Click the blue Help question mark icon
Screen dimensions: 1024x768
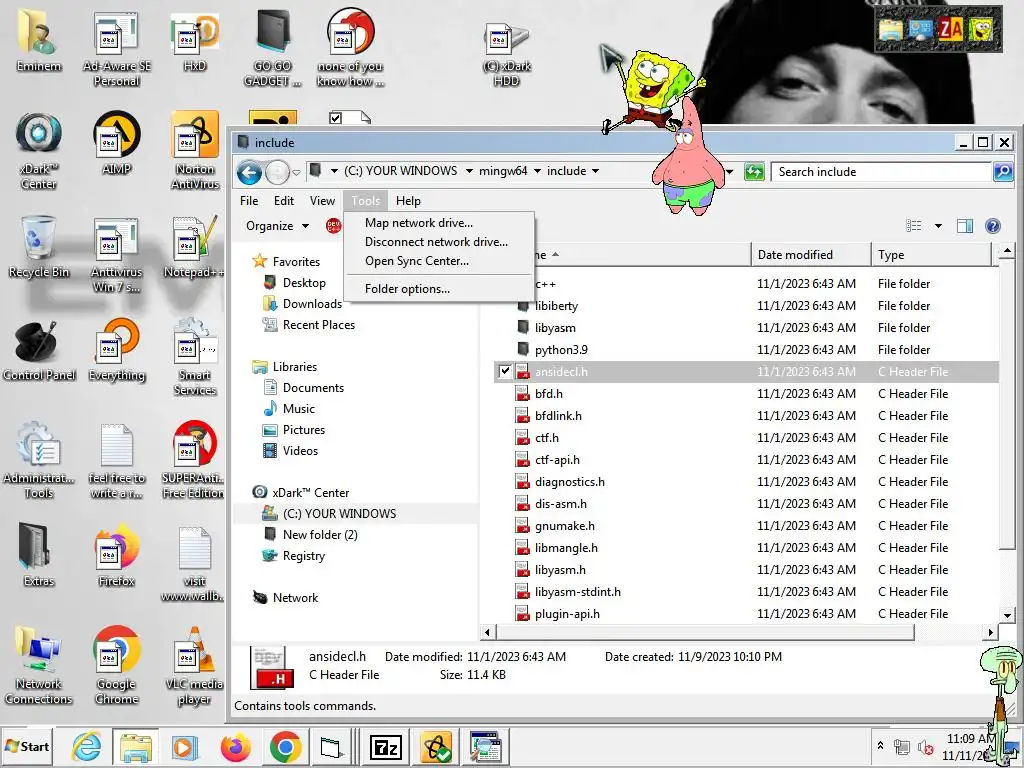(x=993, y=226)
